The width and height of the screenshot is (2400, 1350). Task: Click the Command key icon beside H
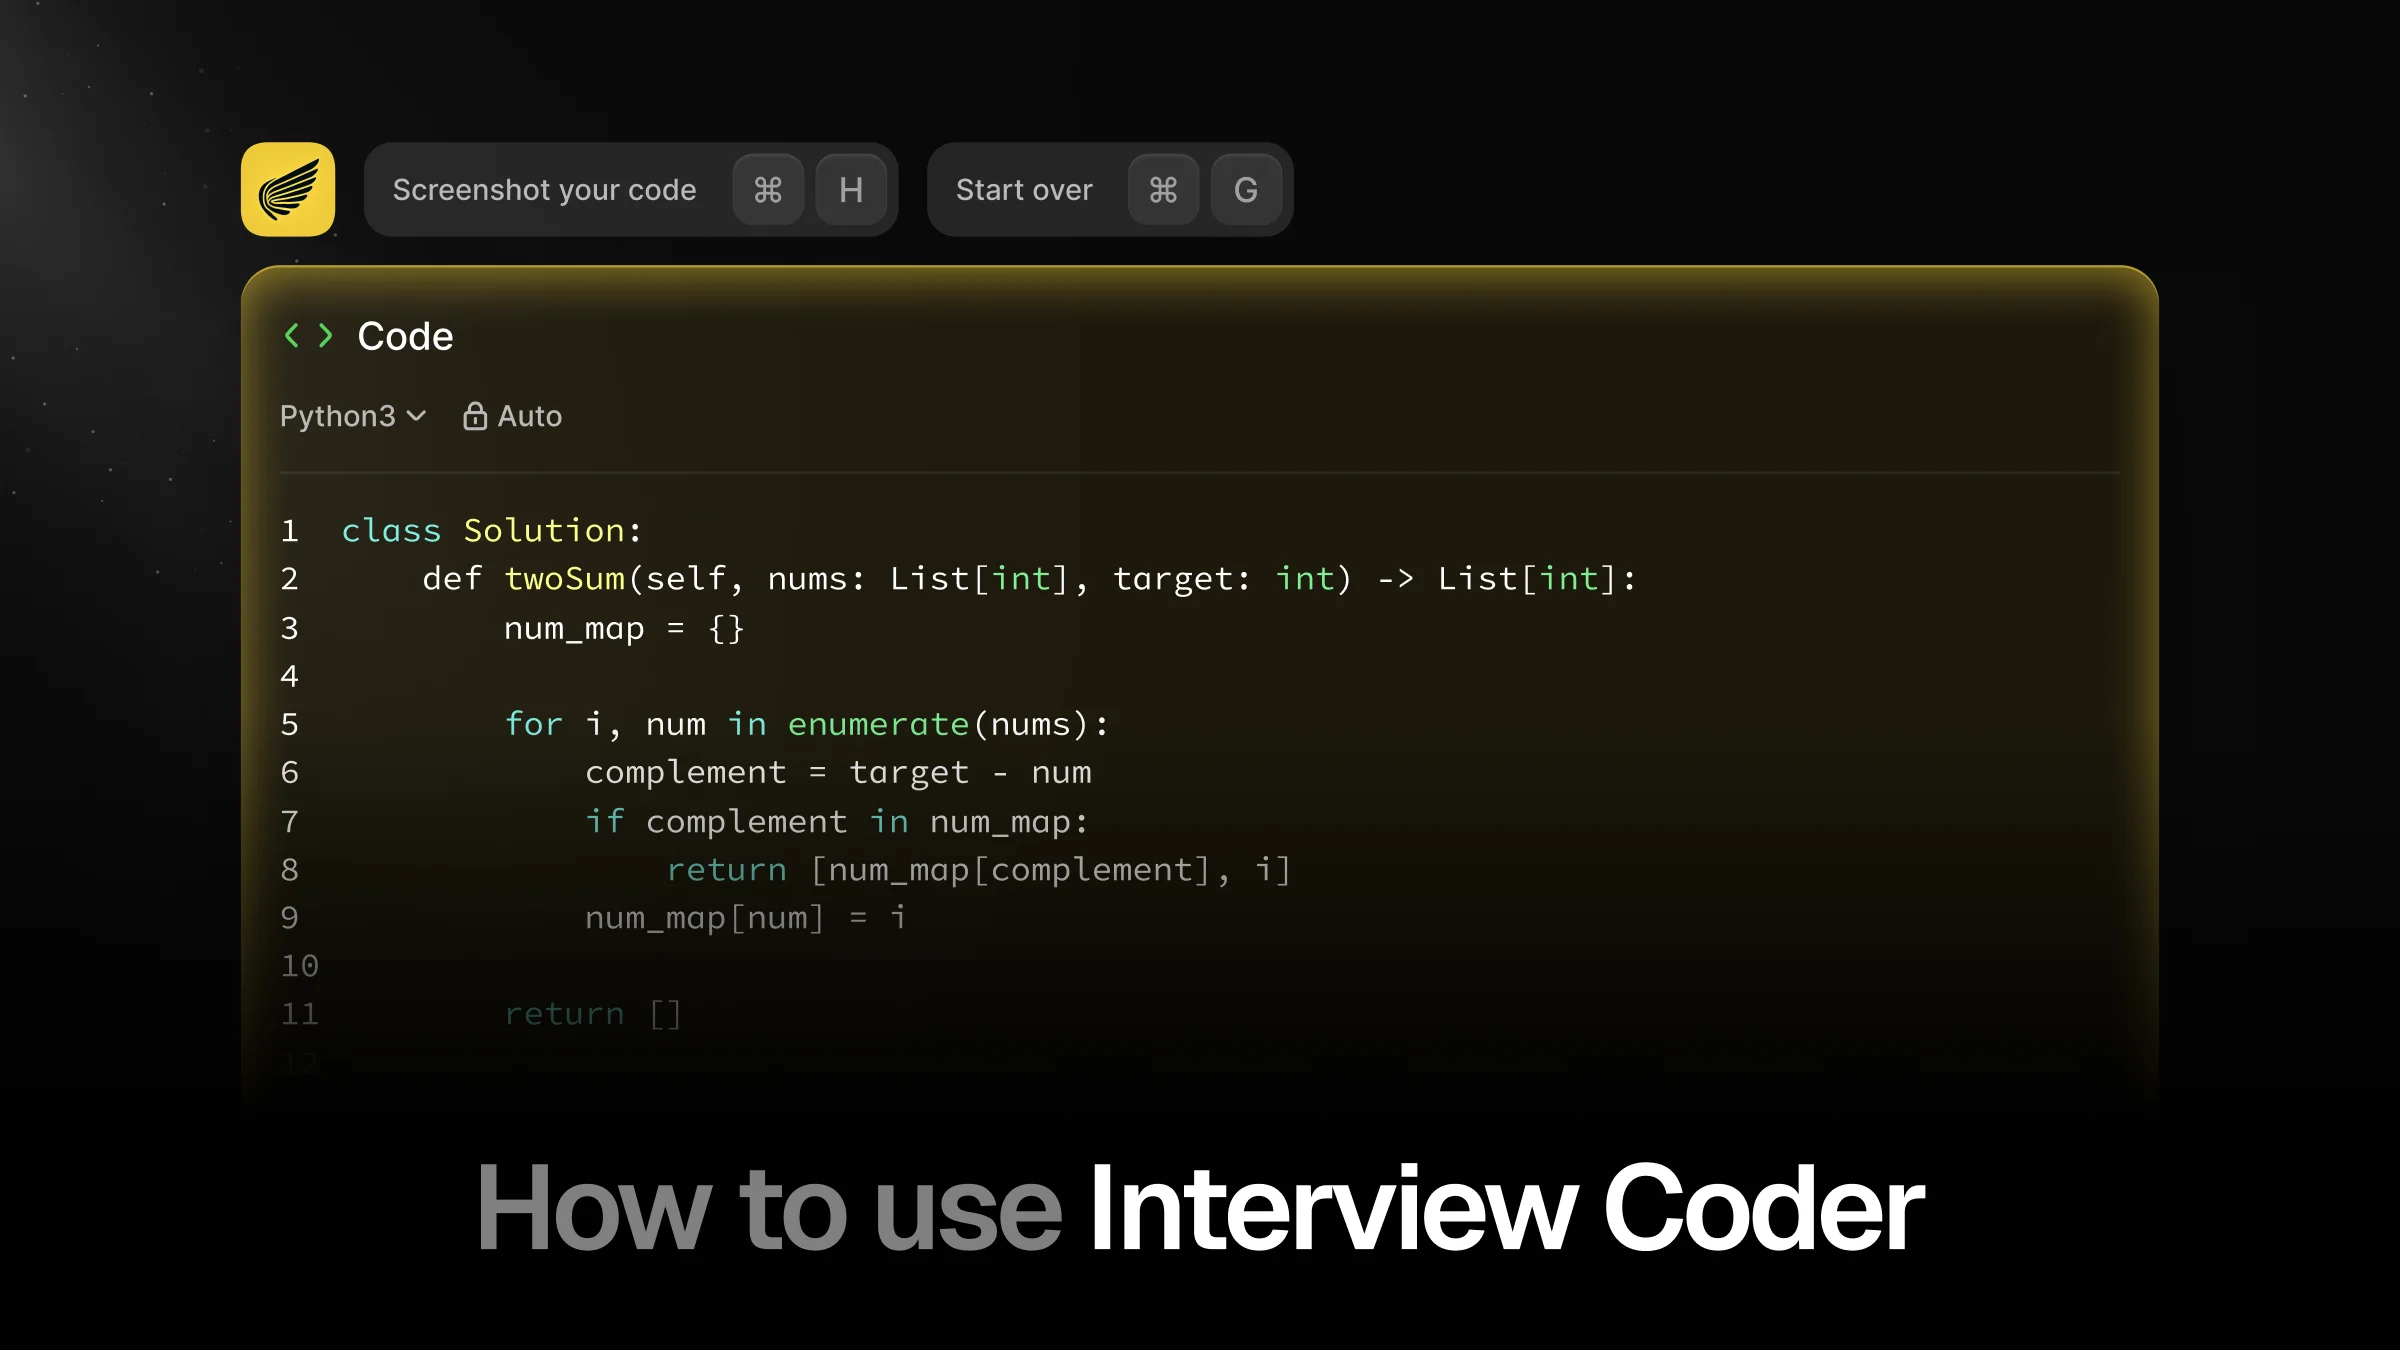click(767, 190)
